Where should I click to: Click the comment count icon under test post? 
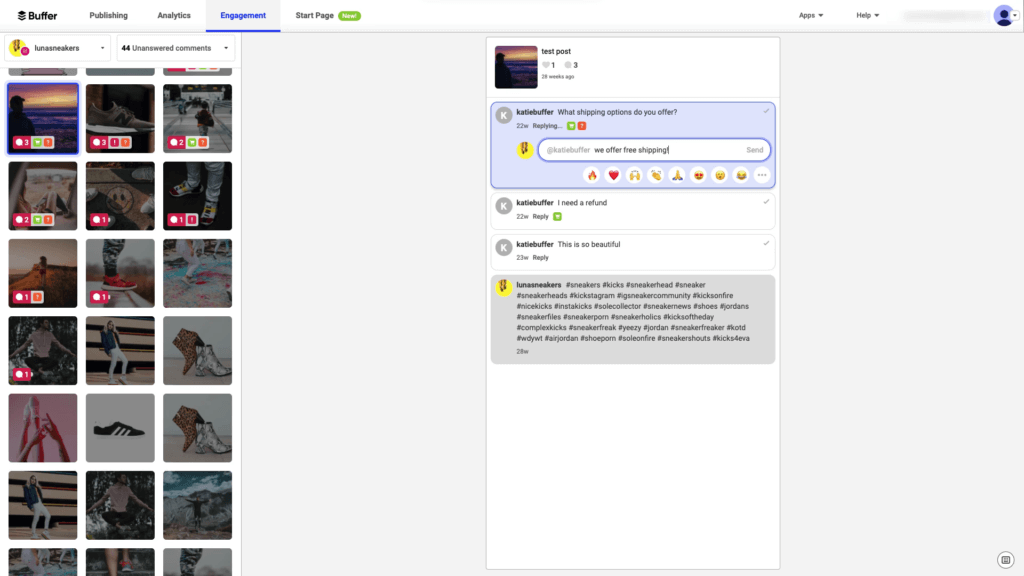[568, 65]
